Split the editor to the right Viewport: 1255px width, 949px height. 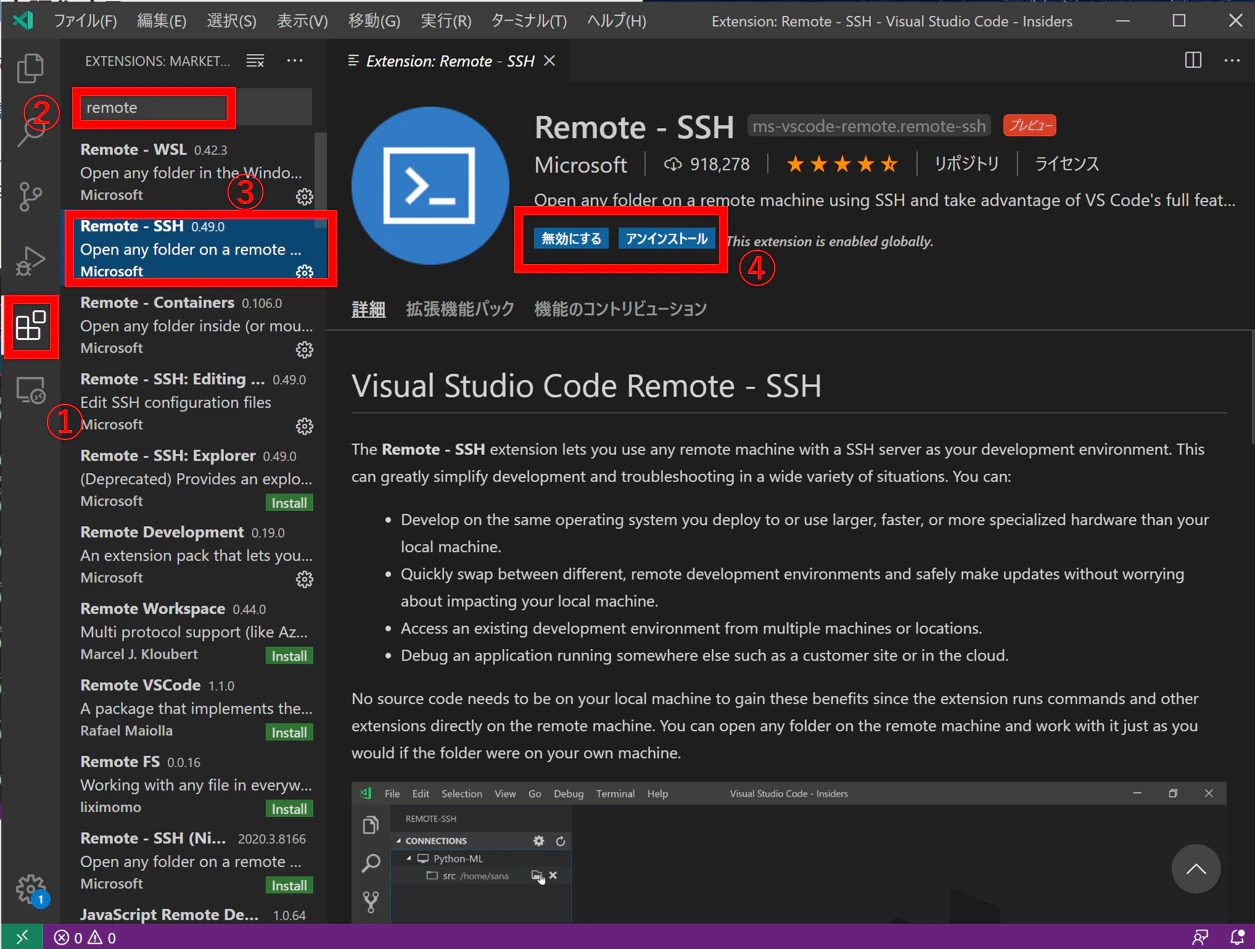(x=1193, y=60)
